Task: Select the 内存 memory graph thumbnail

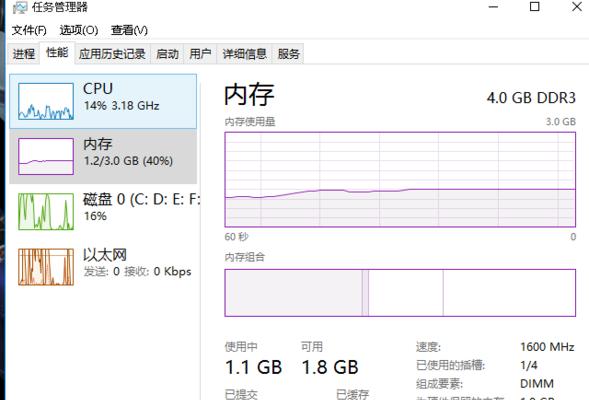Action: coord(46,156)
